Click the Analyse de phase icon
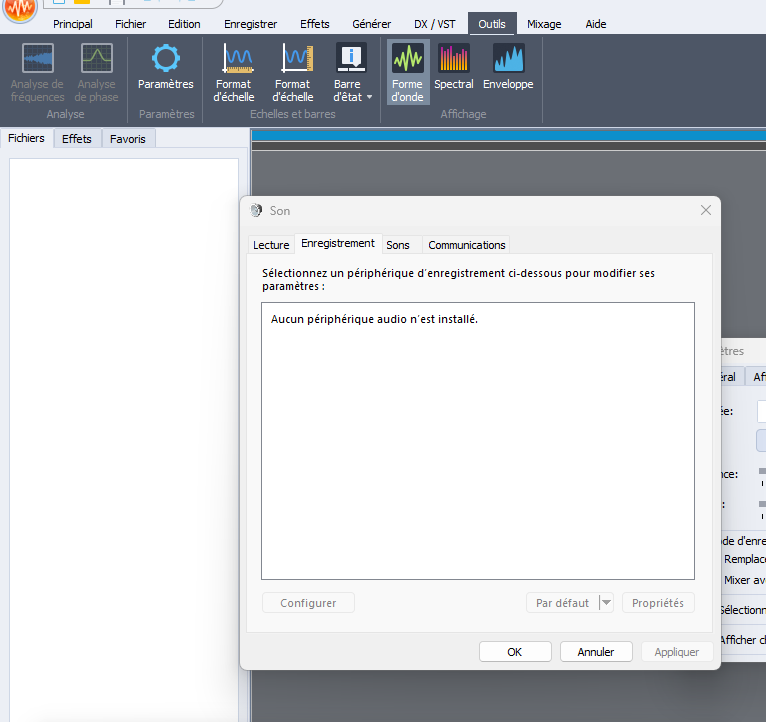 coord(97,60)
